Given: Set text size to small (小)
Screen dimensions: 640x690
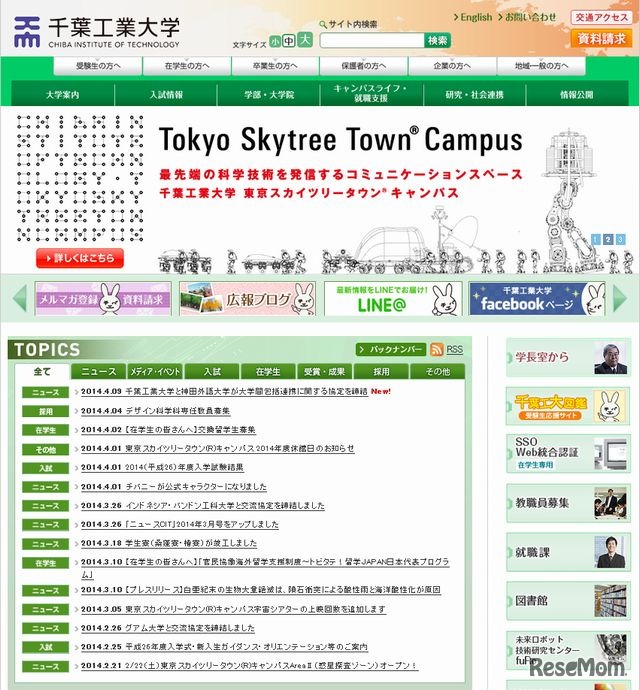Looking at the screenshot, I should coord(275,41).
